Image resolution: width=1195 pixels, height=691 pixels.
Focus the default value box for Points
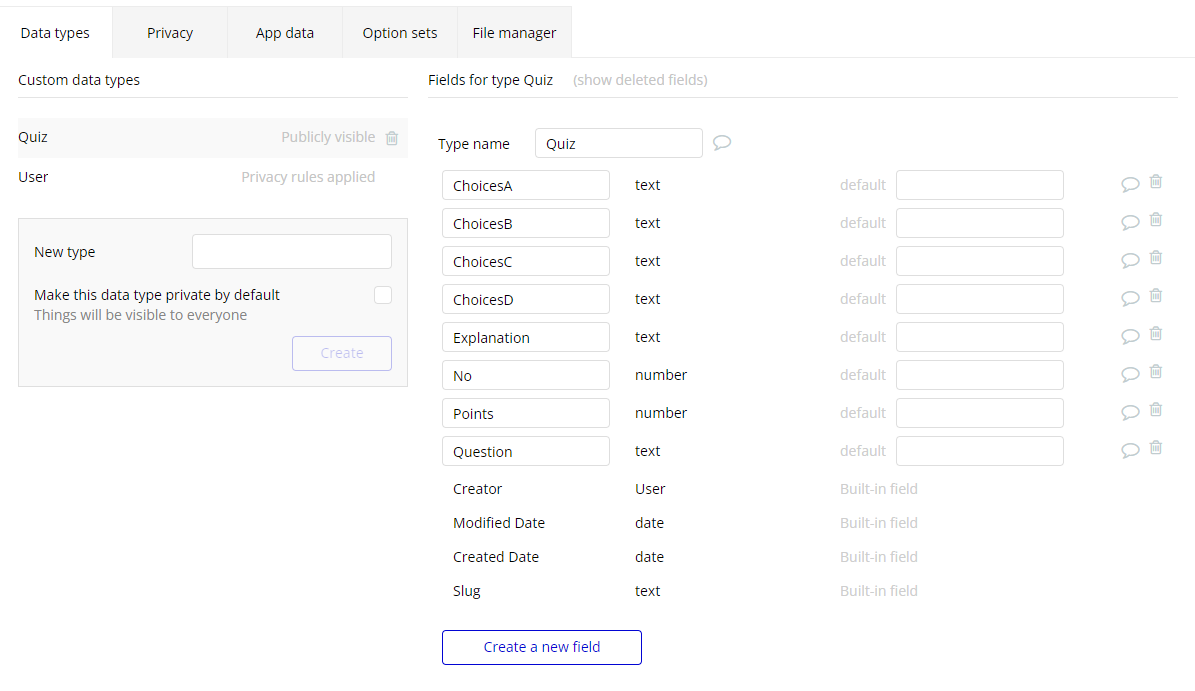[x=979, y=413]
